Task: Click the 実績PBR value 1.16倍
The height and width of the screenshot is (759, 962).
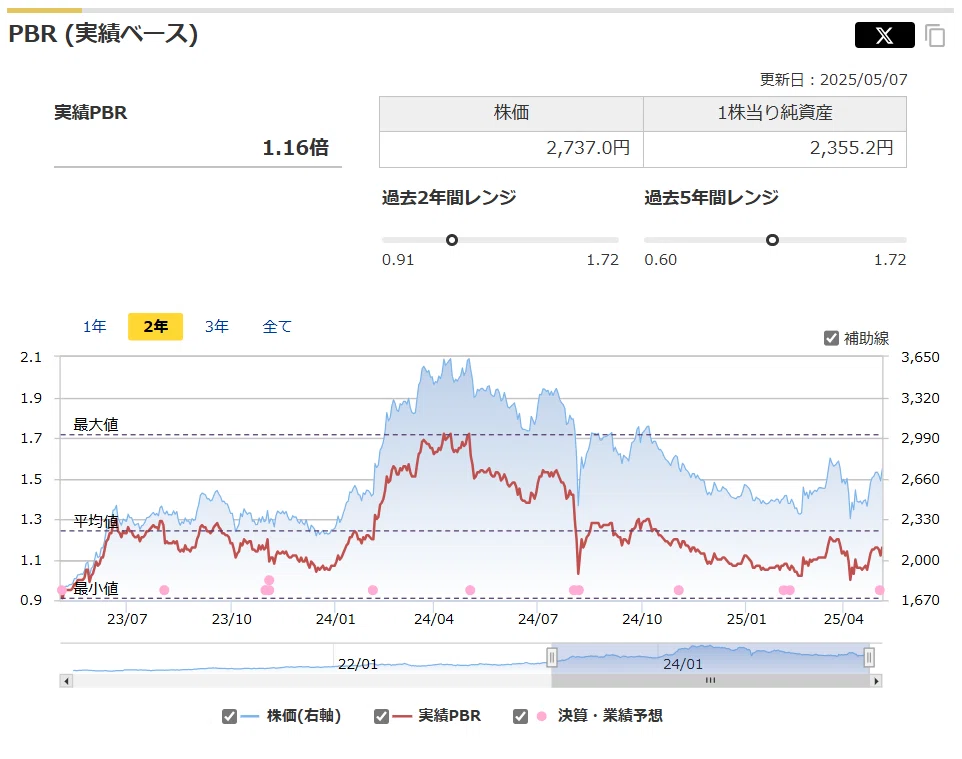Action: (x=296, y=147)
